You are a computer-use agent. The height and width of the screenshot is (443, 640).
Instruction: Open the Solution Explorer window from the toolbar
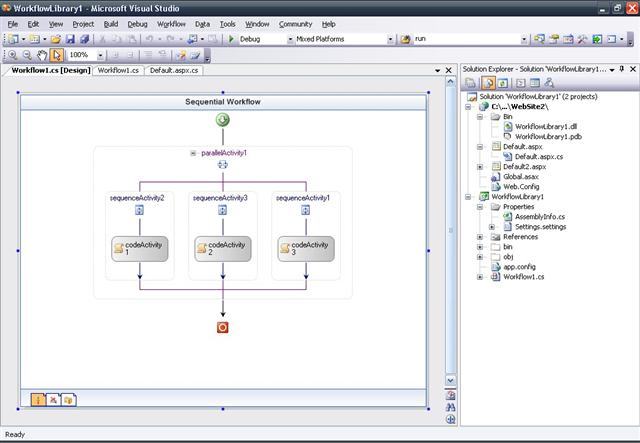(539, 39)
